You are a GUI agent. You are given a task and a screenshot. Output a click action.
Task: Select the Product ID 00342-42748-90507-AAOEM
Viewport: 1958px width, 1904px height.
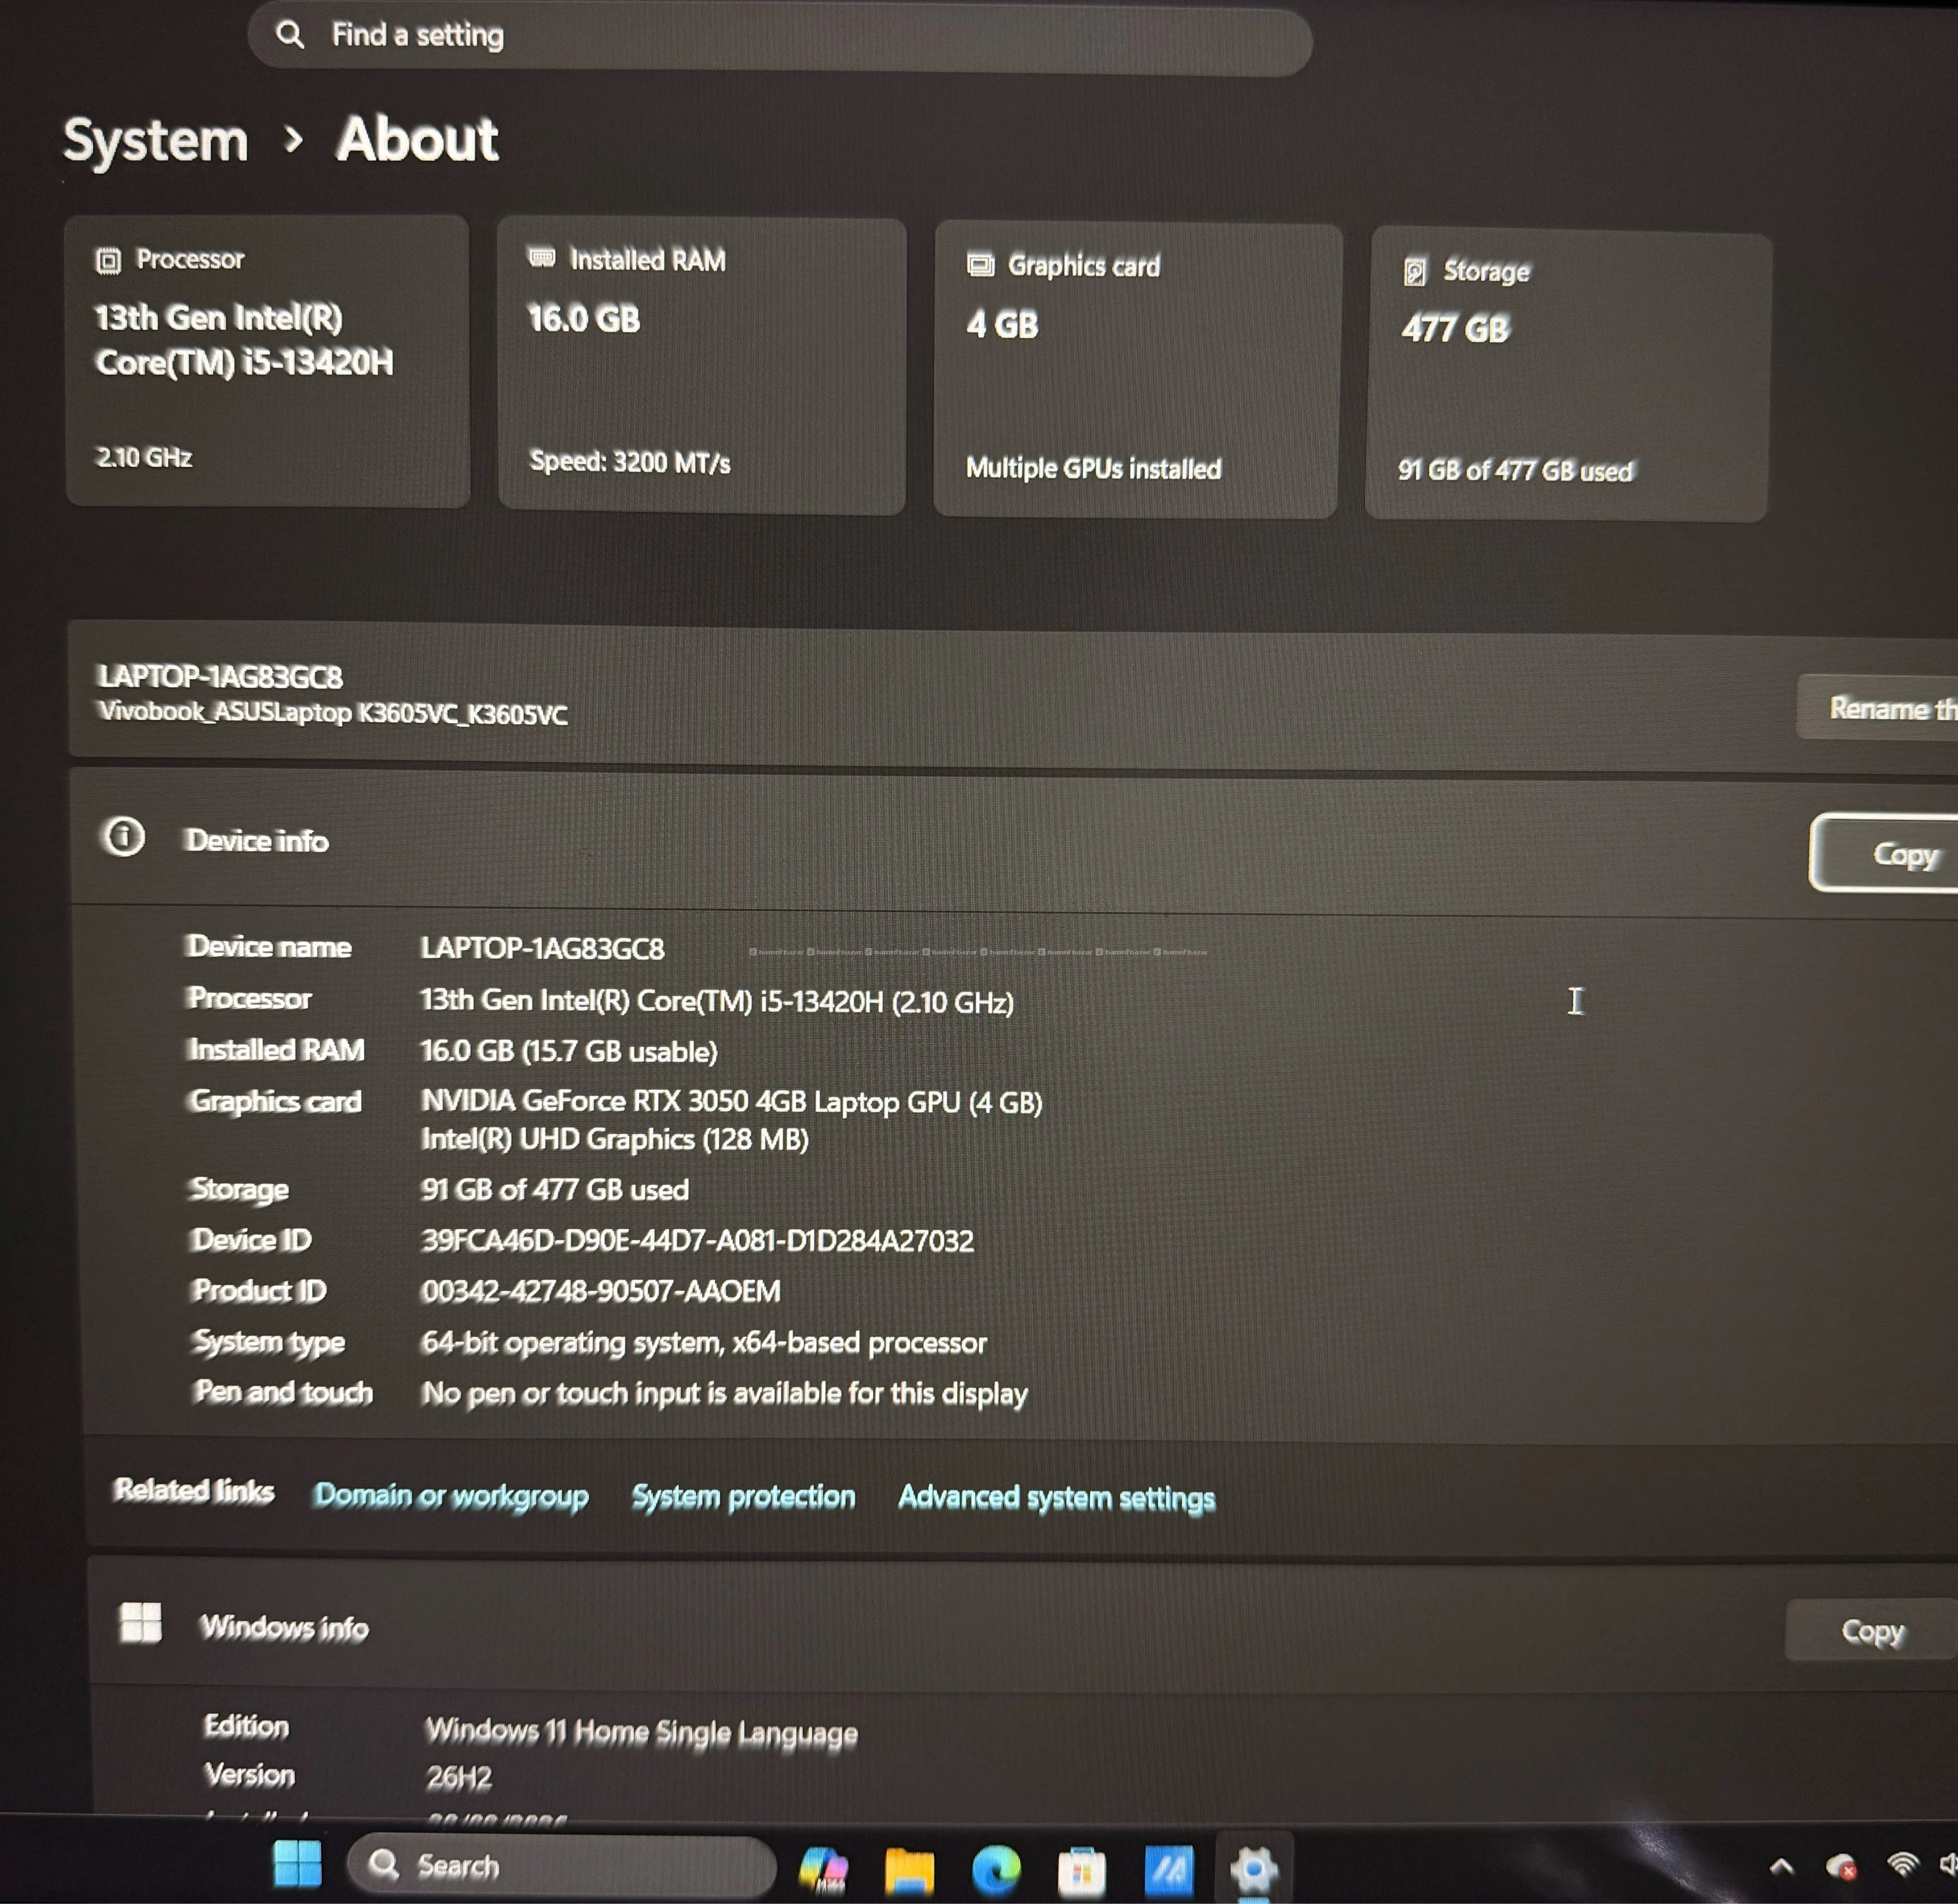coord(600,1292)
